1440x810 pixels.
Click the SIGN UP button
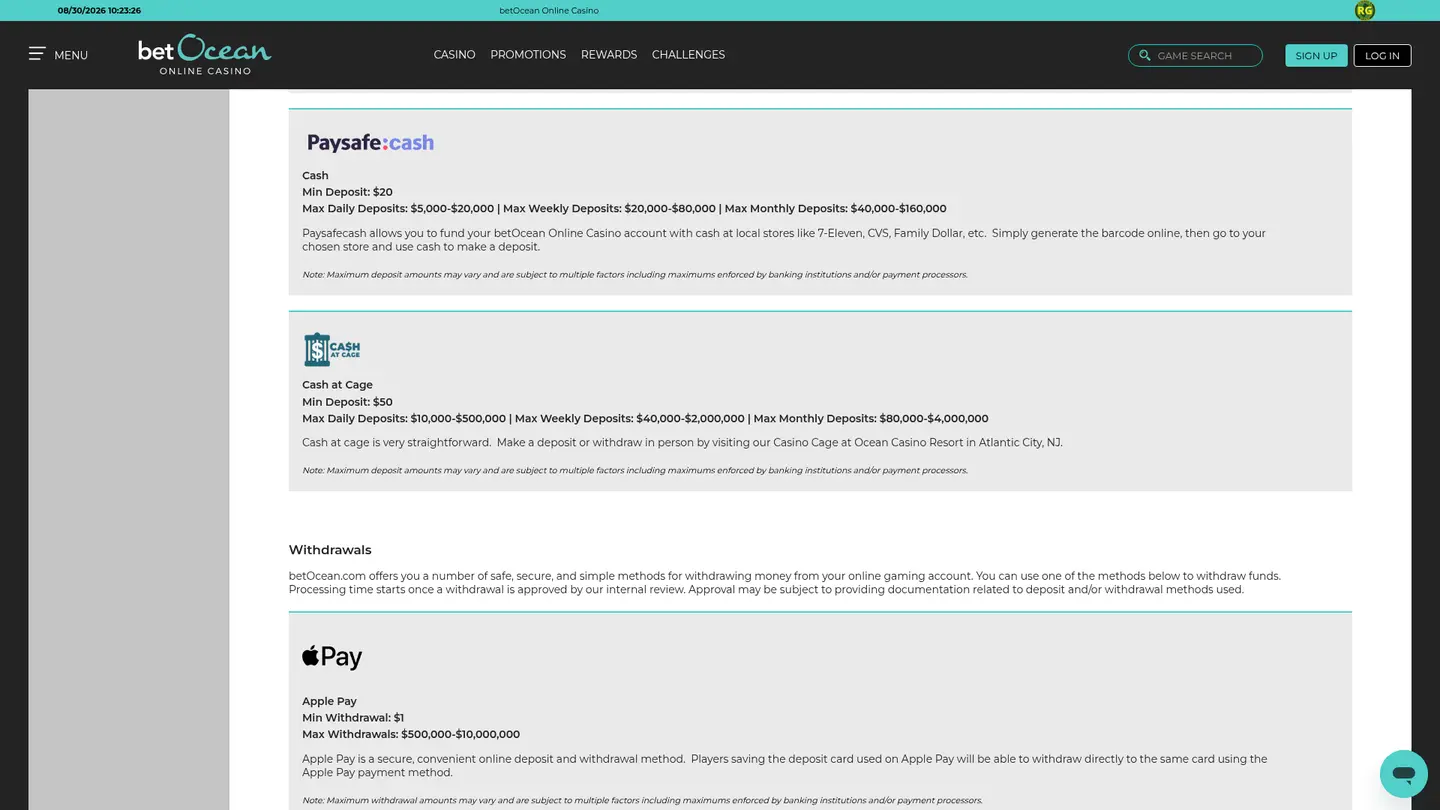click(1316, 56)
